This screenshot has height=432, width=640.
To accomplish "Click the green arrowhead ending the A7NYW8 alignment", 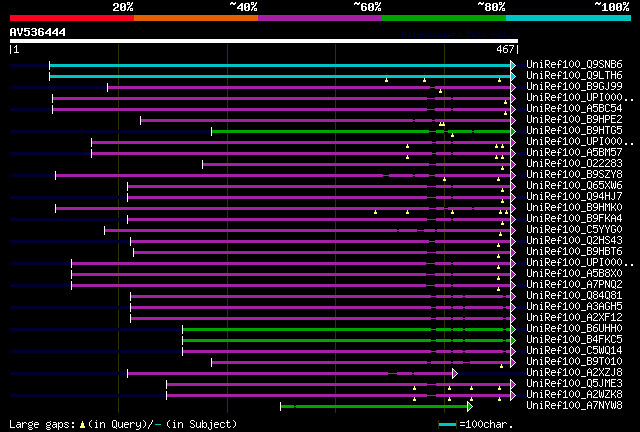I will point(470,407).
